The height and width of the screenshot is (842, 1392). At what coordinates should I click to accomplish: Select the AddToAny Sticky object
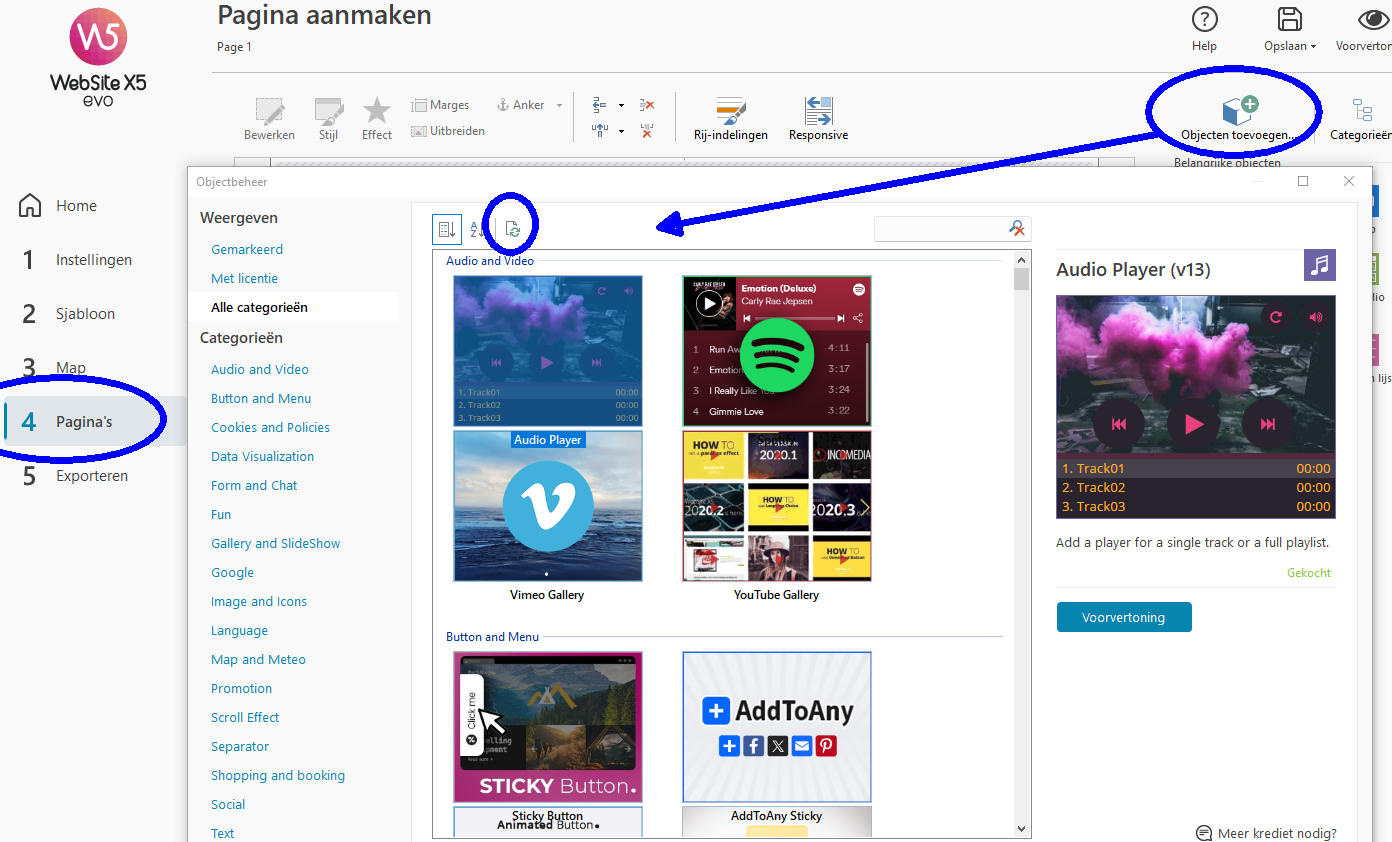pos(777,727)
